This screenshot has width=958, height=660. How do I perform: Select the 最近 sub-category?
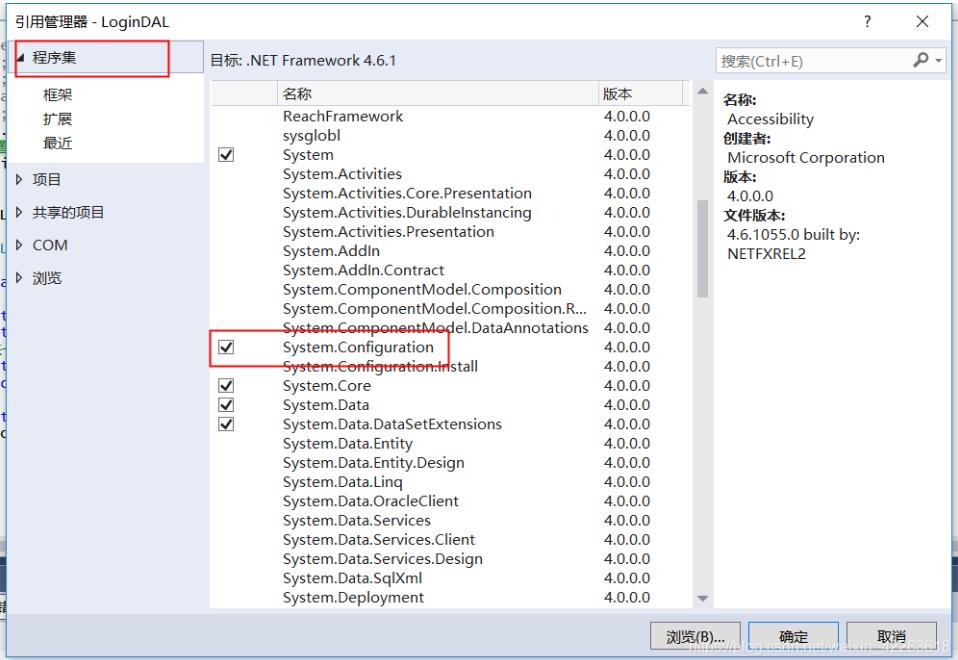(x=57, y=143)
